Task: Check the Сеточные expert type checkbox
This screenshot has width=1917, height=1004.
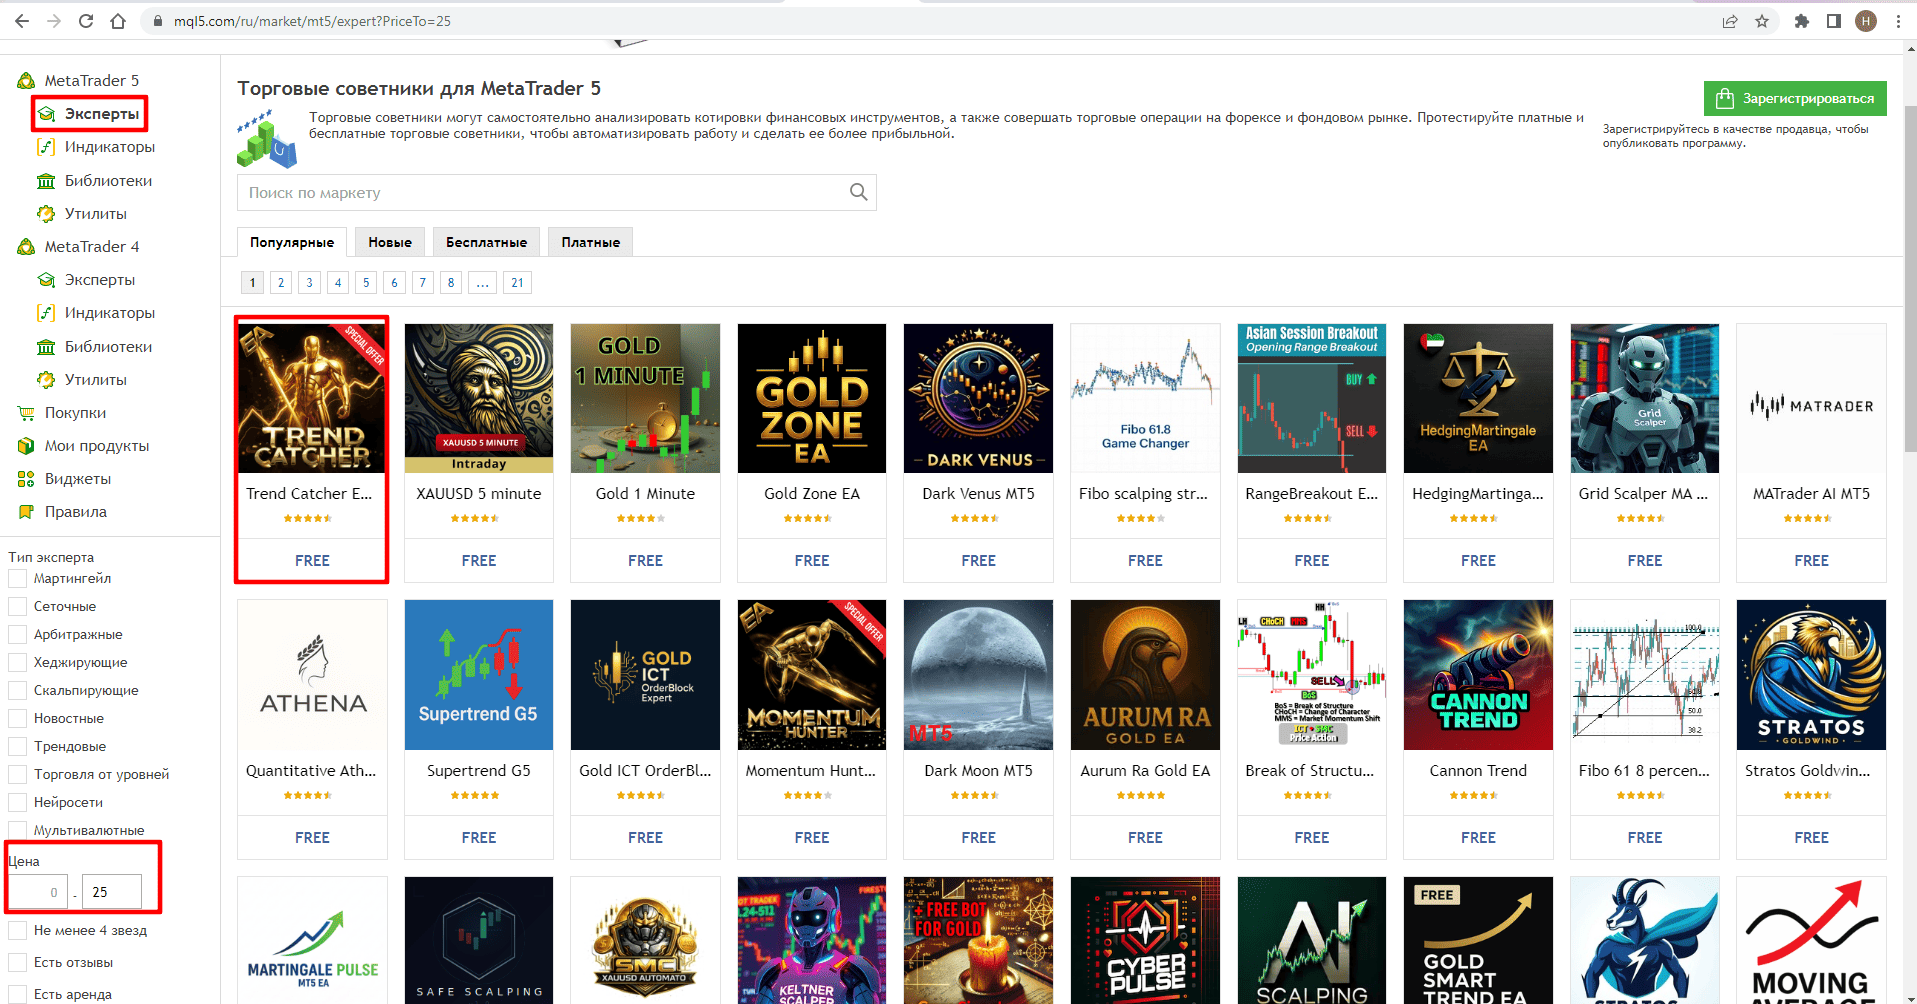Action: [17, 607]
